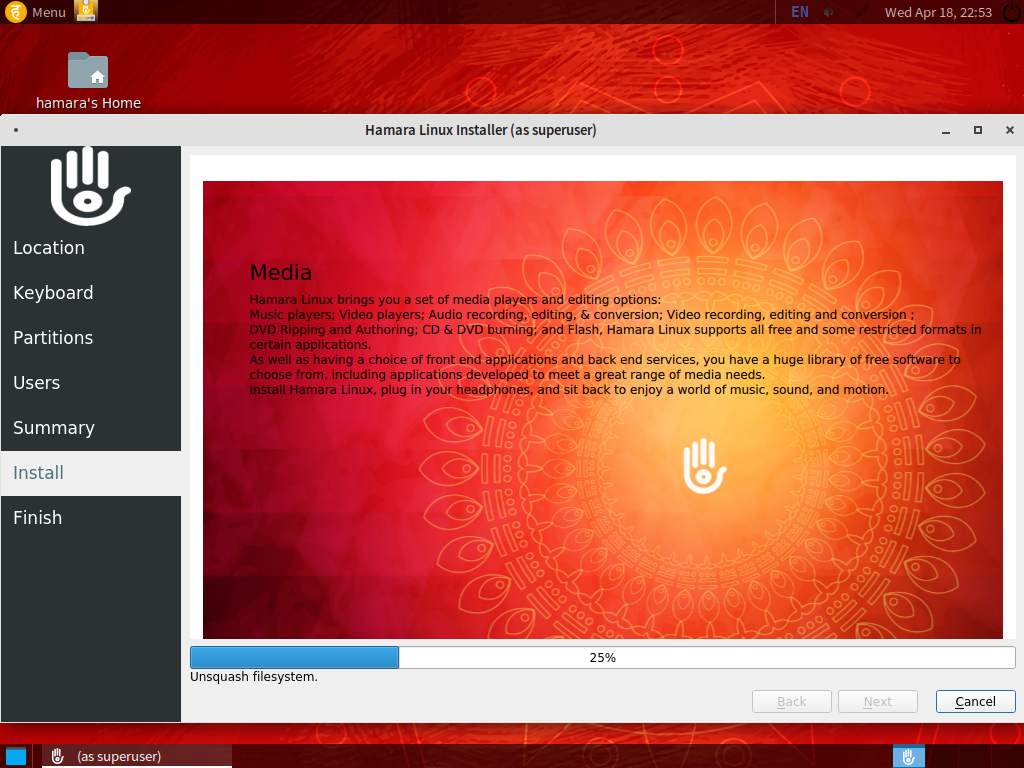Open the Menu launcher in top panel
Screen dimensions: 1024x768
[36, 12]
